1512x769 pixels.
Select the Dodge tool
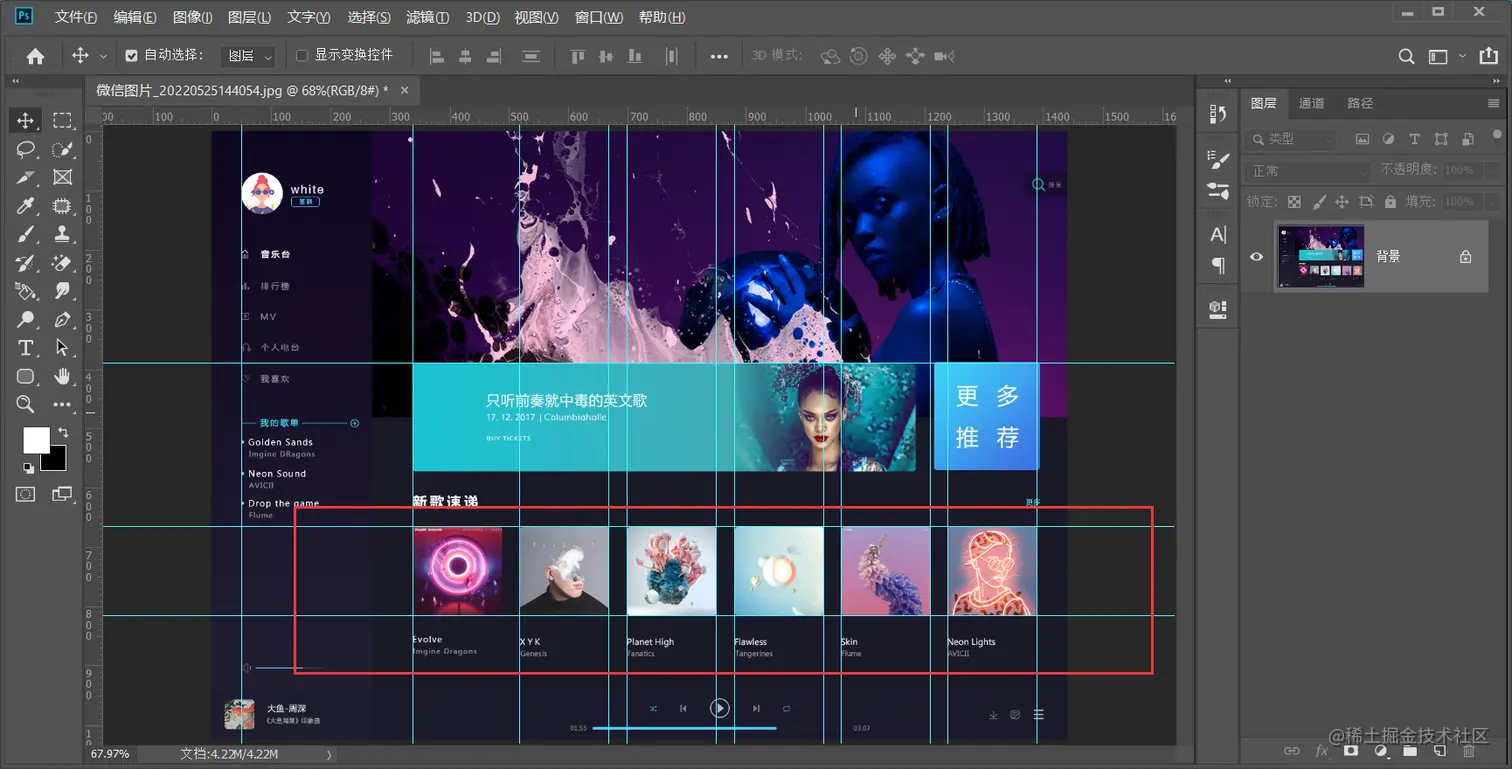[26, 320]
